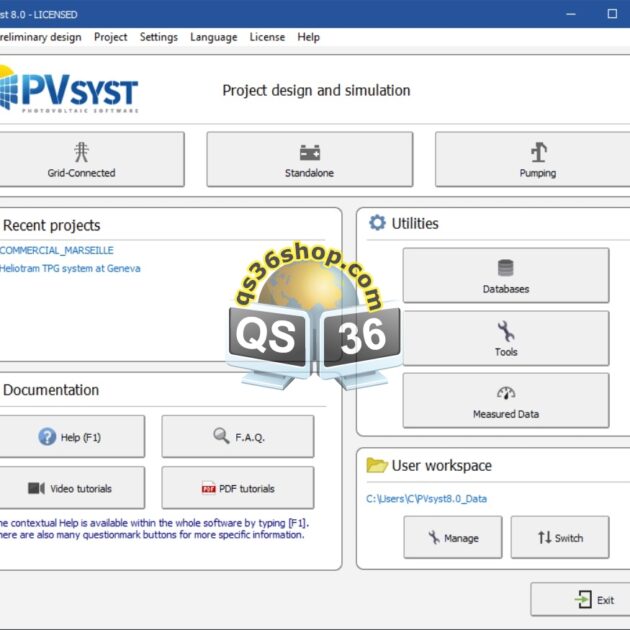Maximize the PVsyst window

click(x=612, y=14)
